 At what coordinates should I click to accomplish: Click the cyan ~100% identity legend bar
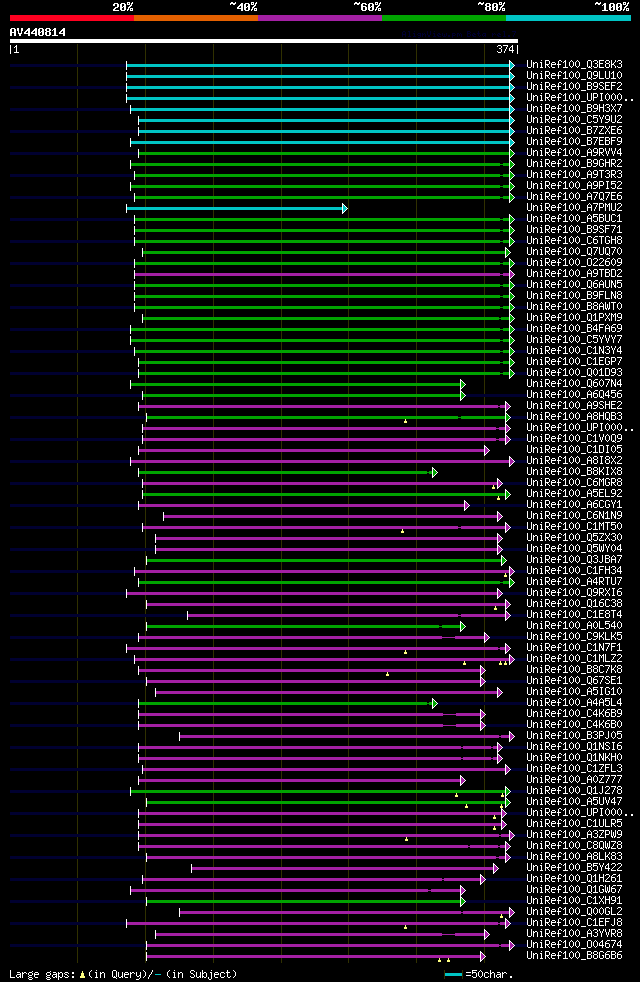coord(568,18)
